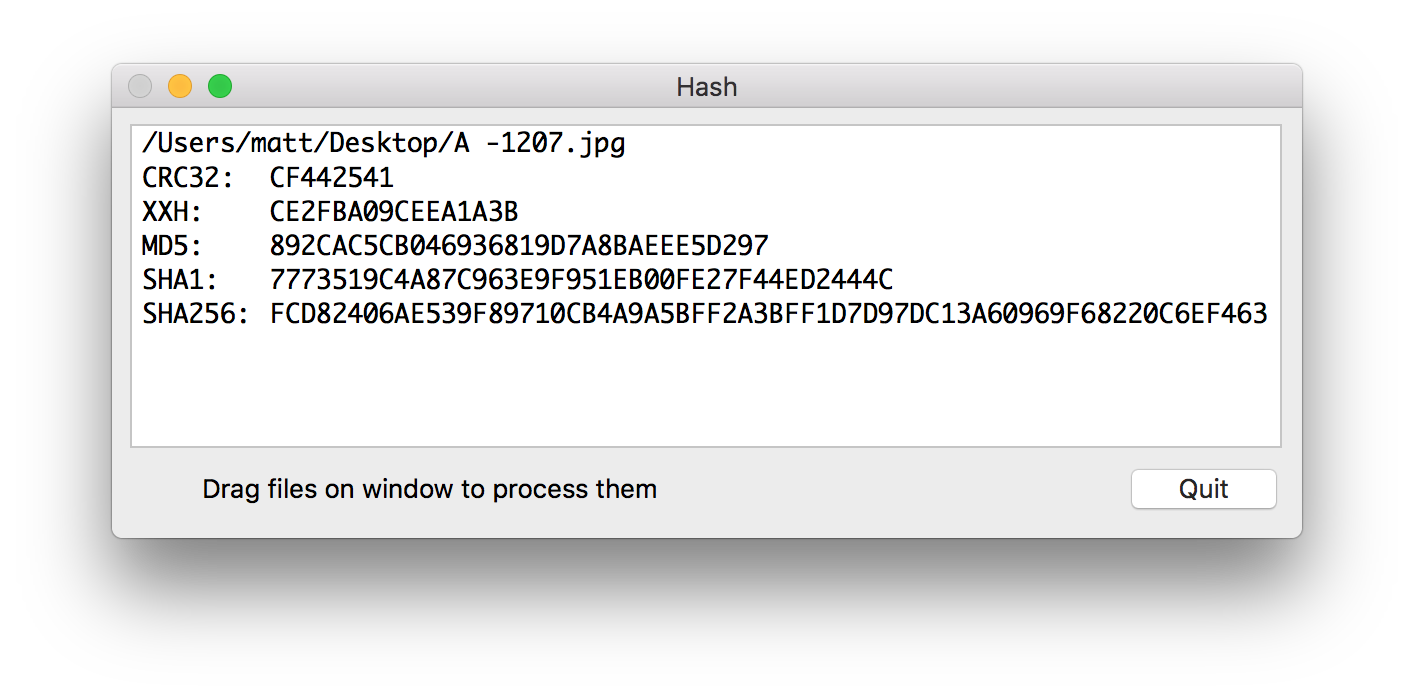Place cursor in the SHA256 hash value
The image size is (1414, 698).
pos(768,314)
